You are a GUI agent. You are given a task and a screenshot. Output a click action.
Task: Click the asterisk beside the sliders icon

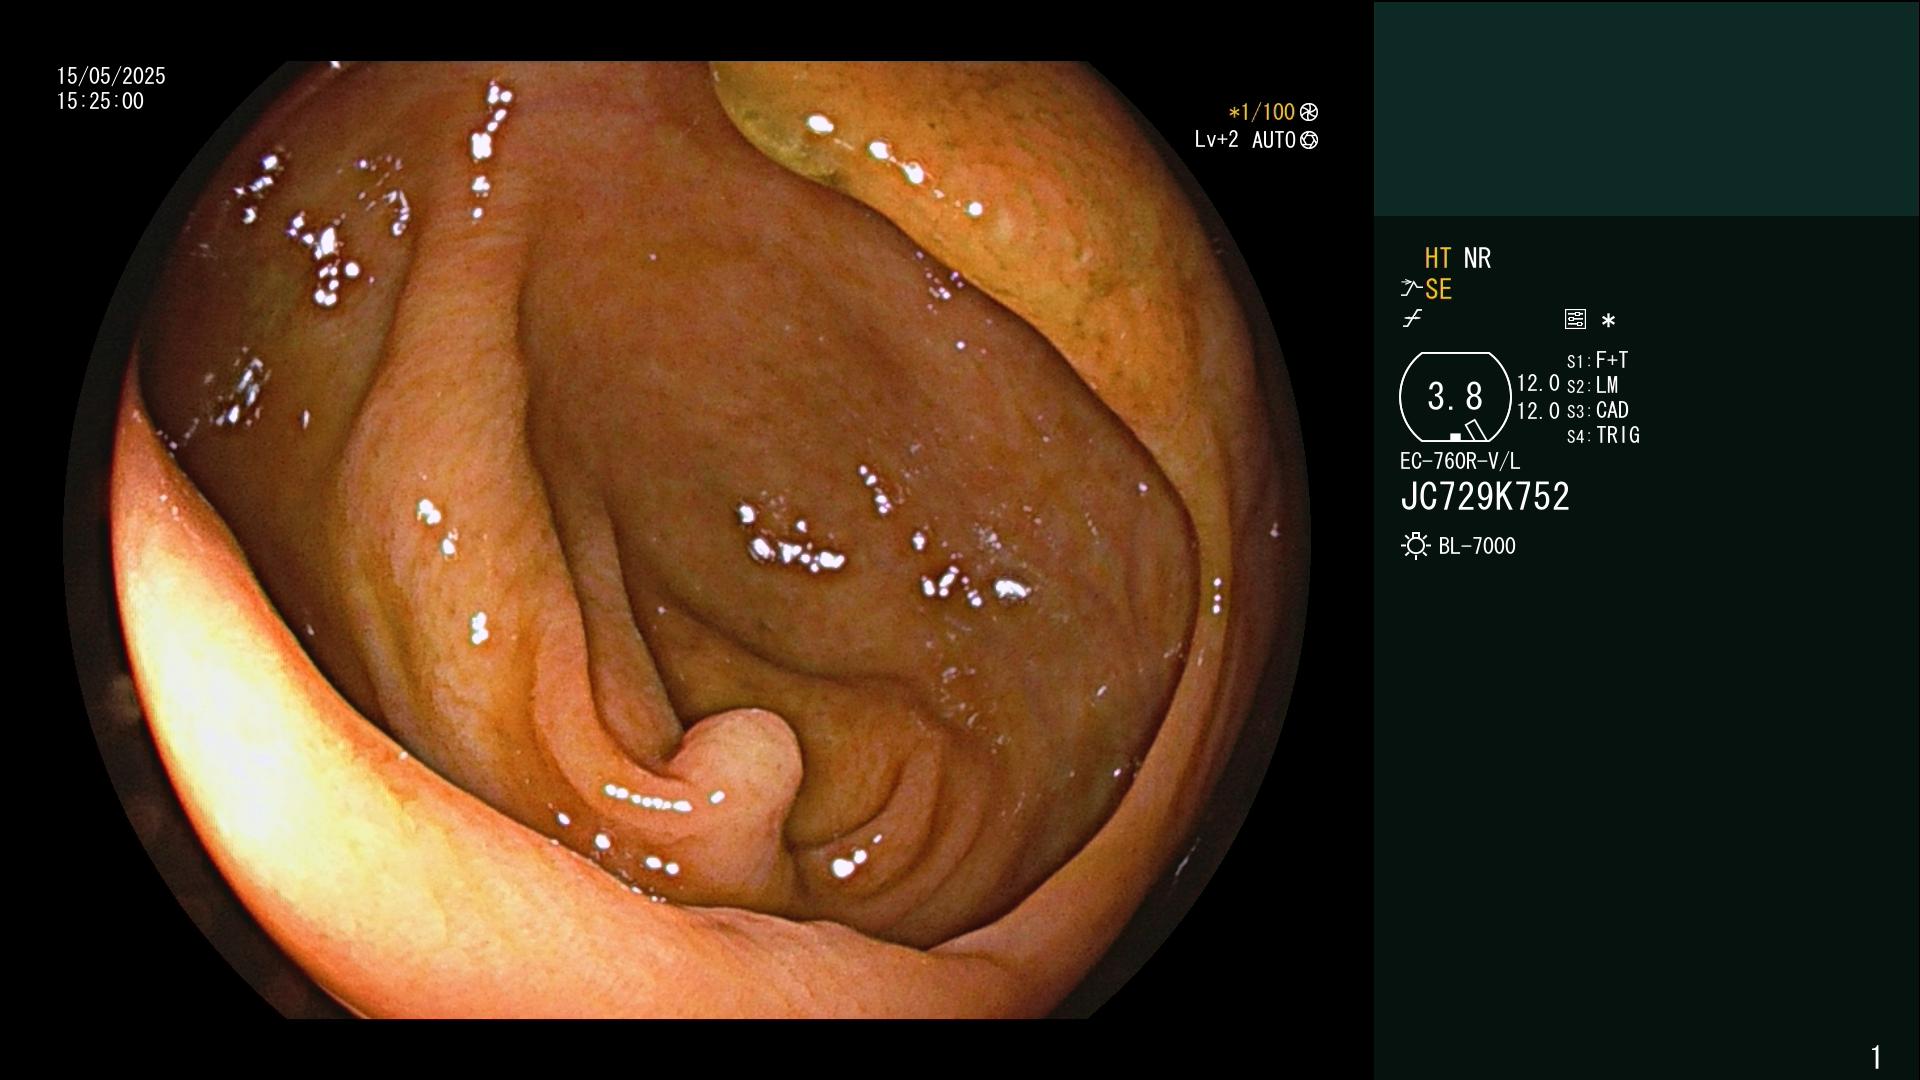(x=1608, y=321)
